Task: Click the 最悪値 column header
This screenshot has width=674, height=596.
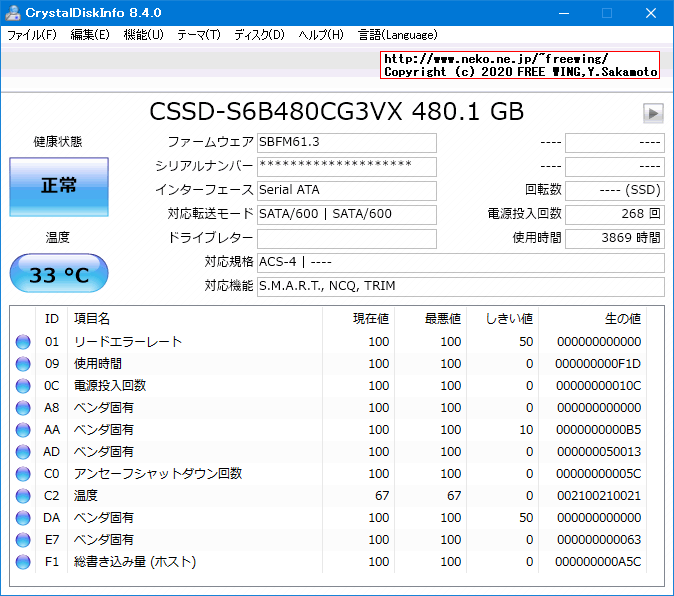Action: click(443, 318)
